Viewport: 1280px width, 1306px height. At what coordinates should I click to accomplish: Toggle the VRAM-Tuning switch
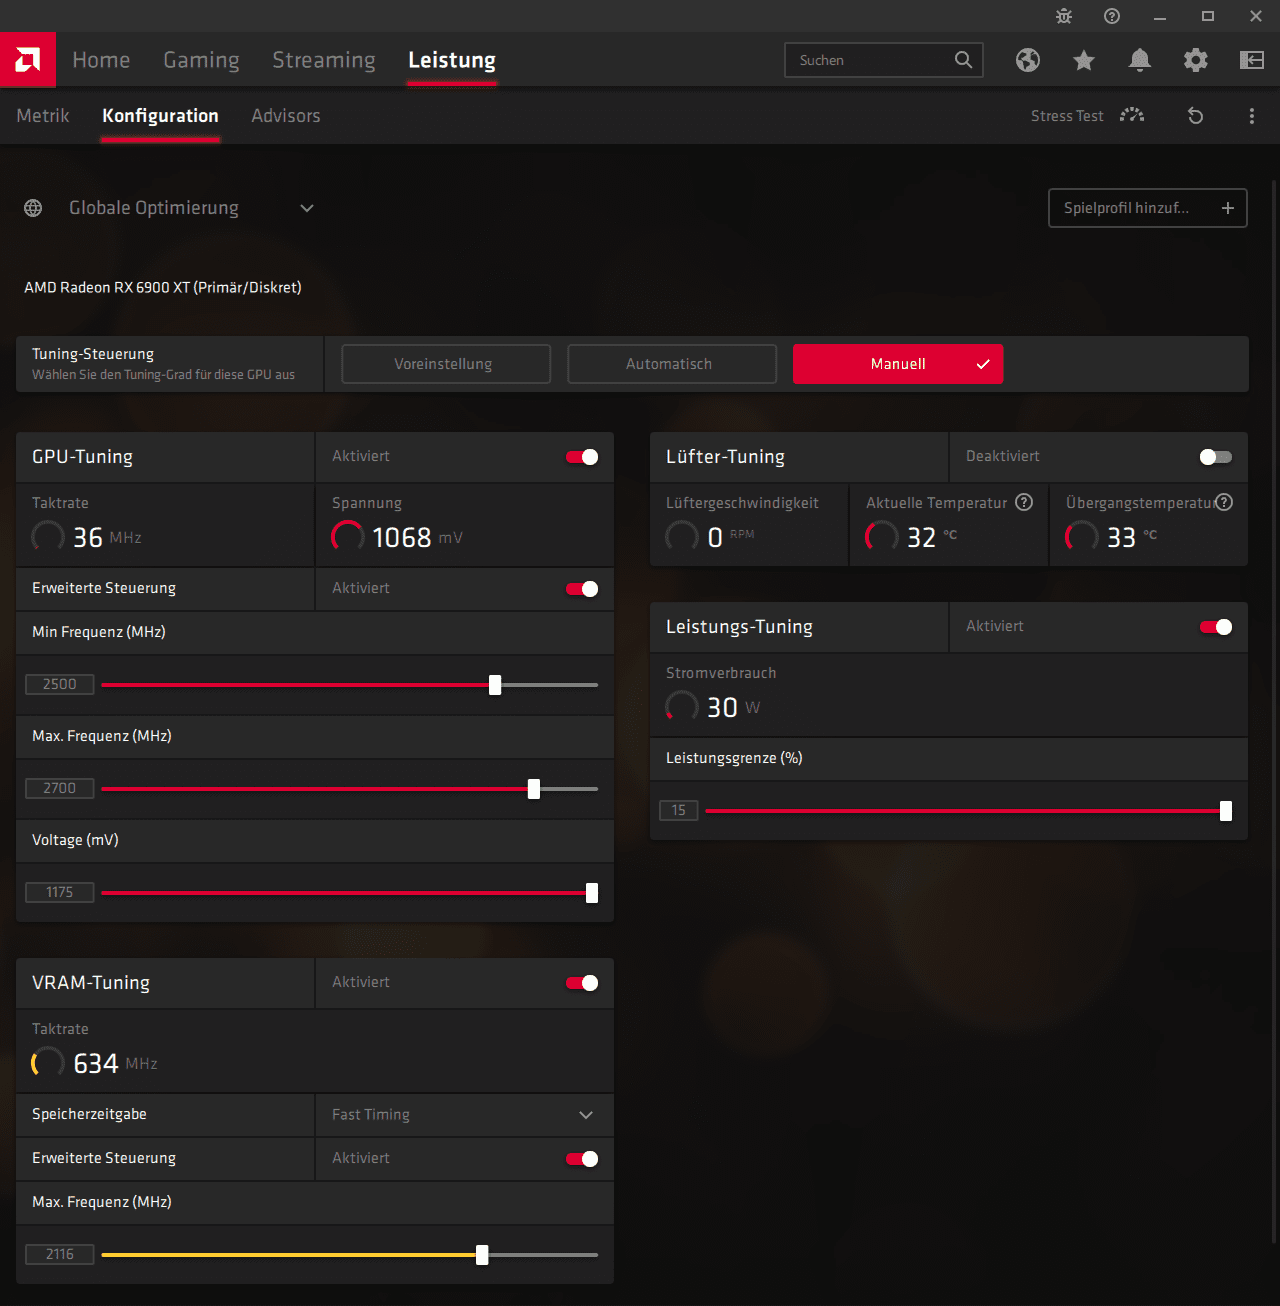[582, 983]
